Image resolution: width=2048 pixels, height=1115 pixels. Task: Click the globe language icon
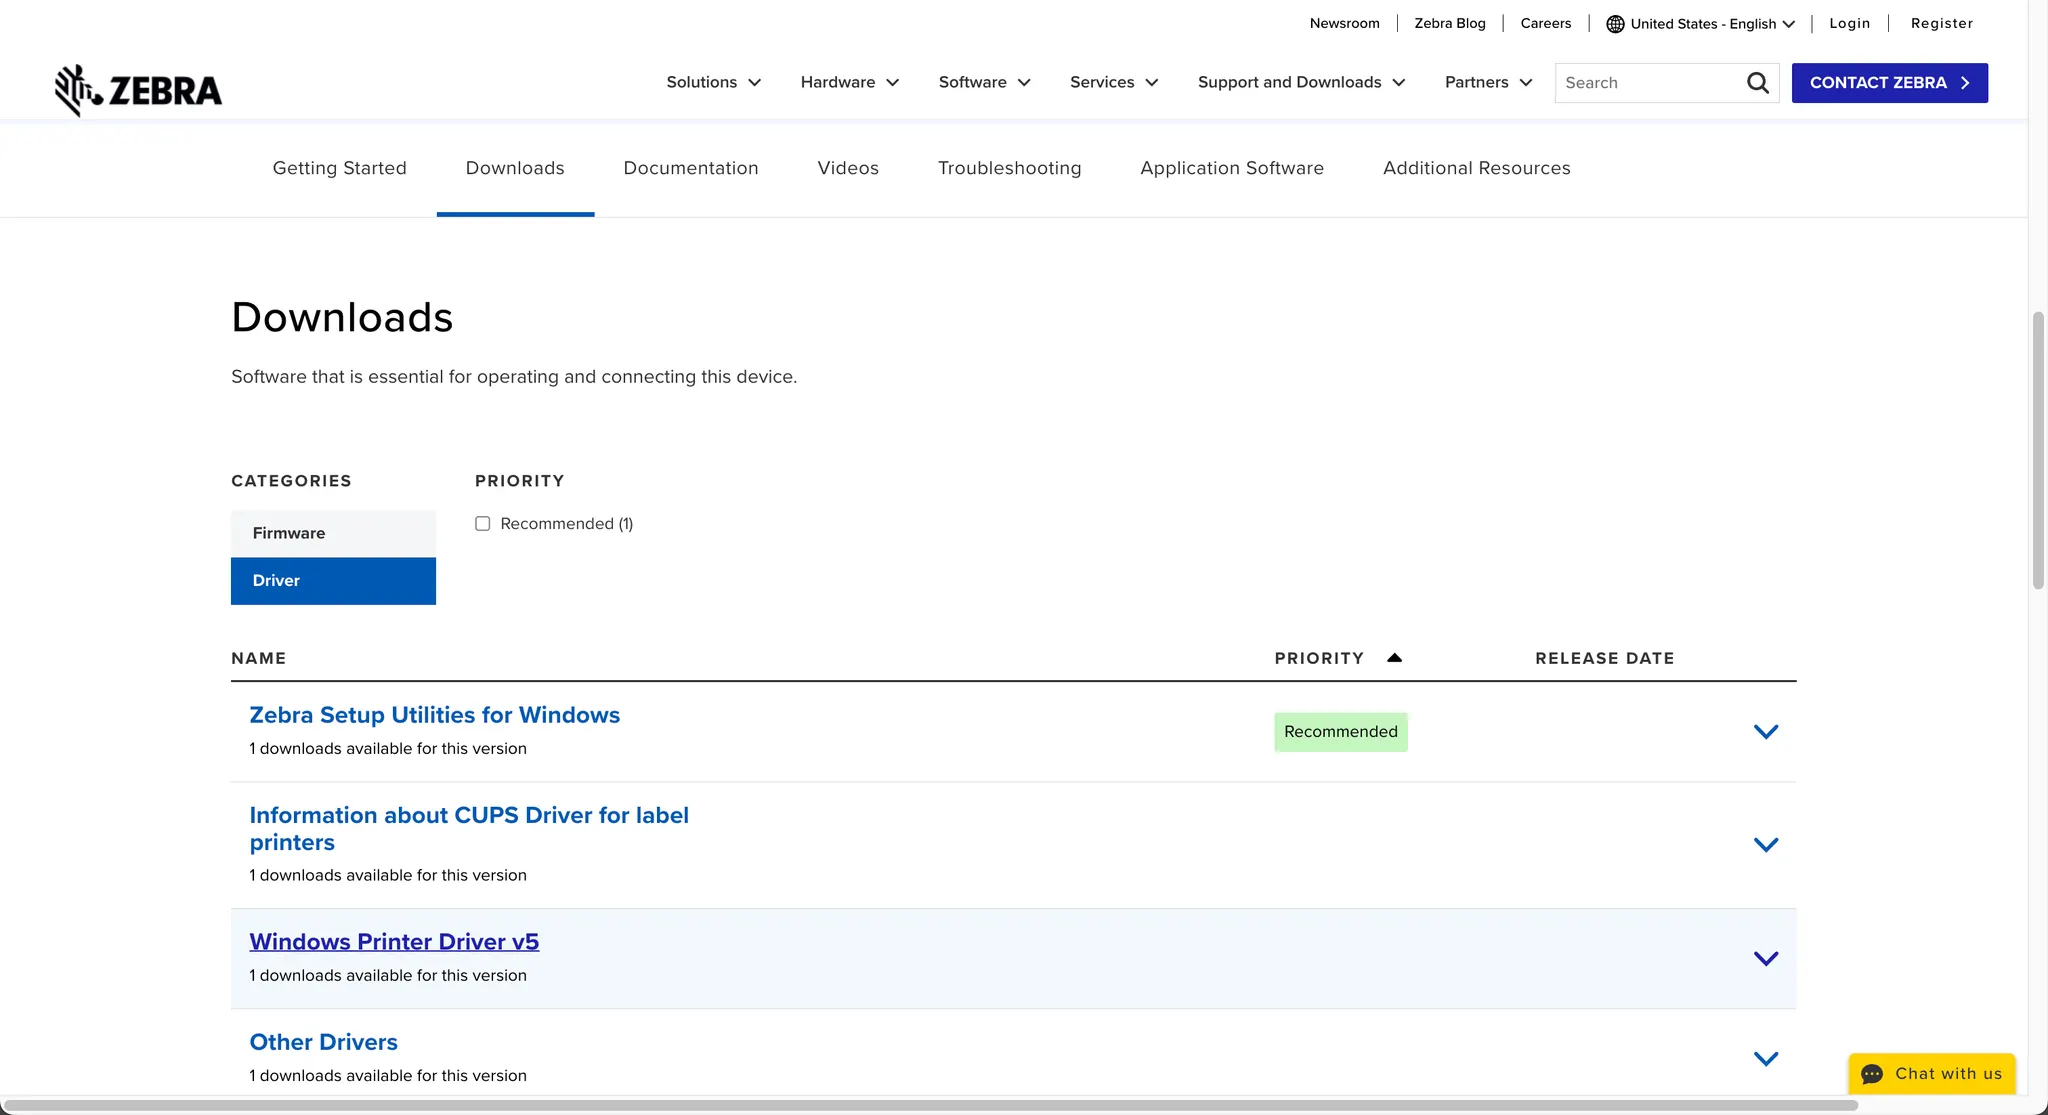click(x=1615, y=24)
